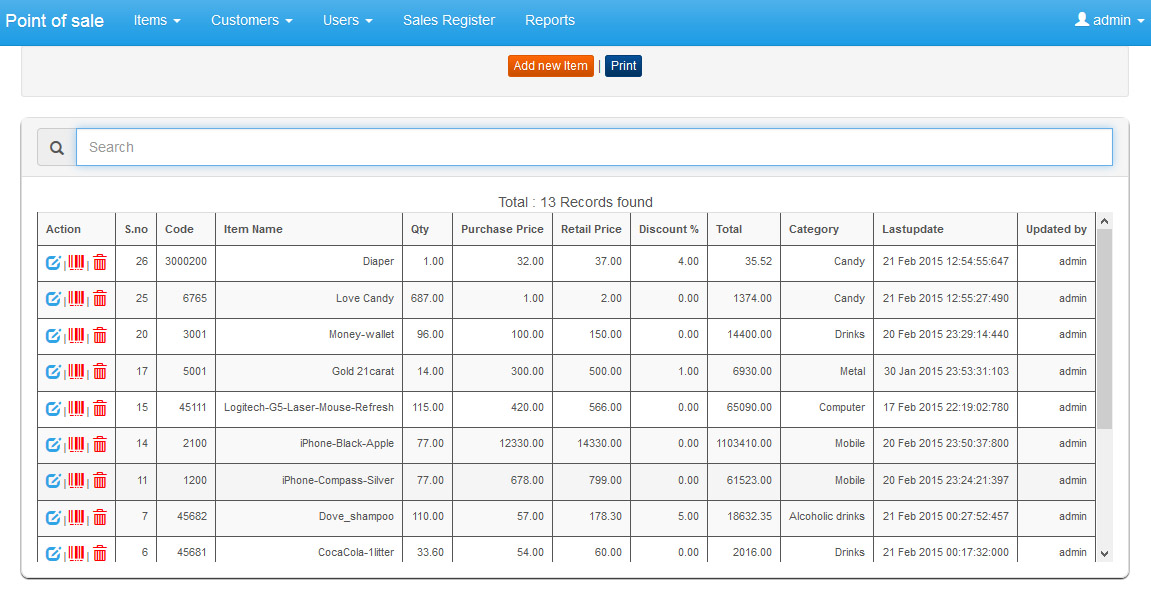Edit Logitech-G5-Laser-Mouse-Refresh item
This screenshot has width=1151, height=594.
coord(53,408)
